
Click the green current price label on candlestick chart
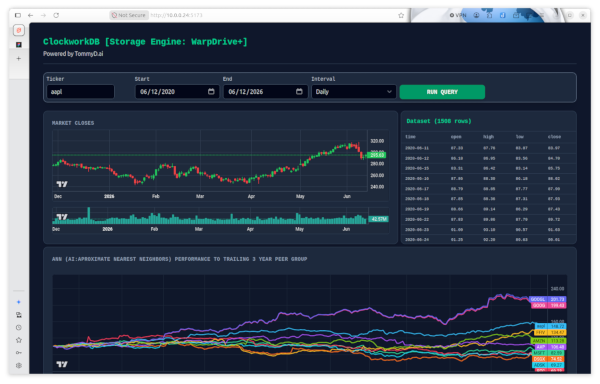pos(377,155)
